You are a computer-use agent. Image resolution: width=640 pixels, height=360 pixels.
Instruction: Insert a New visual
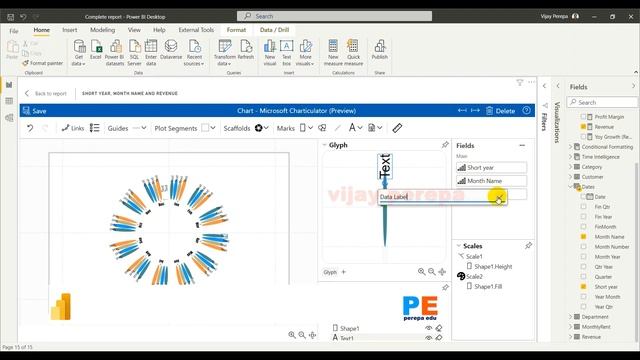[270, 52]
